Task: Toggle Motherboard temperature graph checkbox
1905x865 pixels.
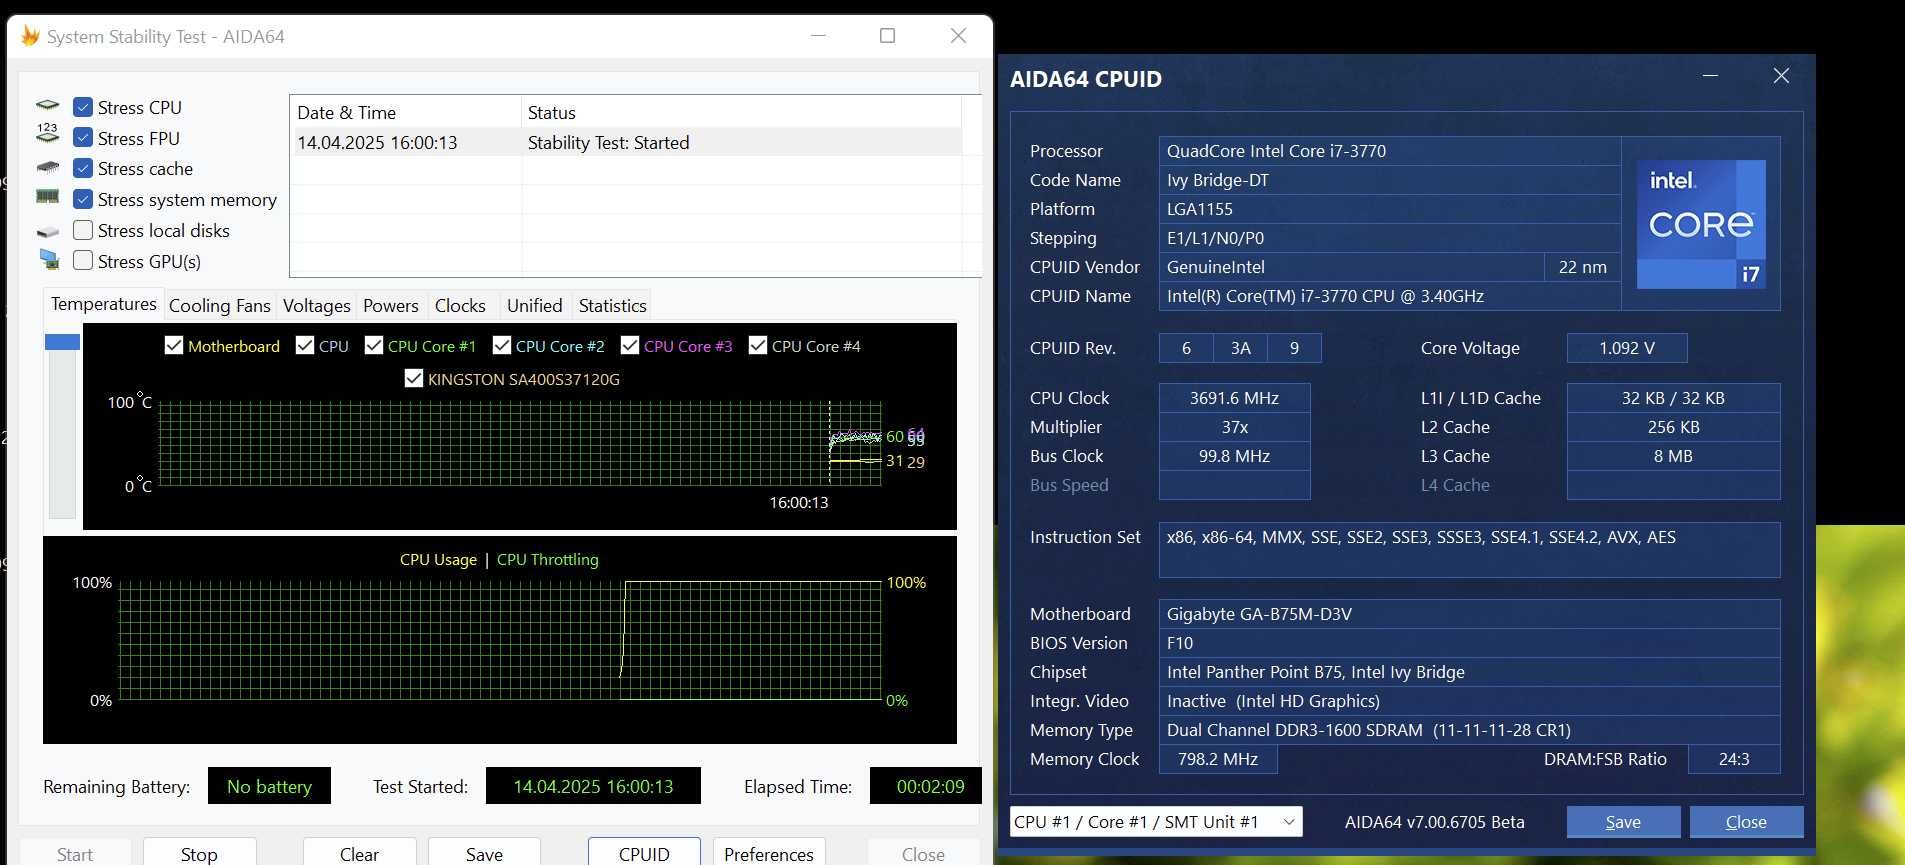Action: point(174,345)
